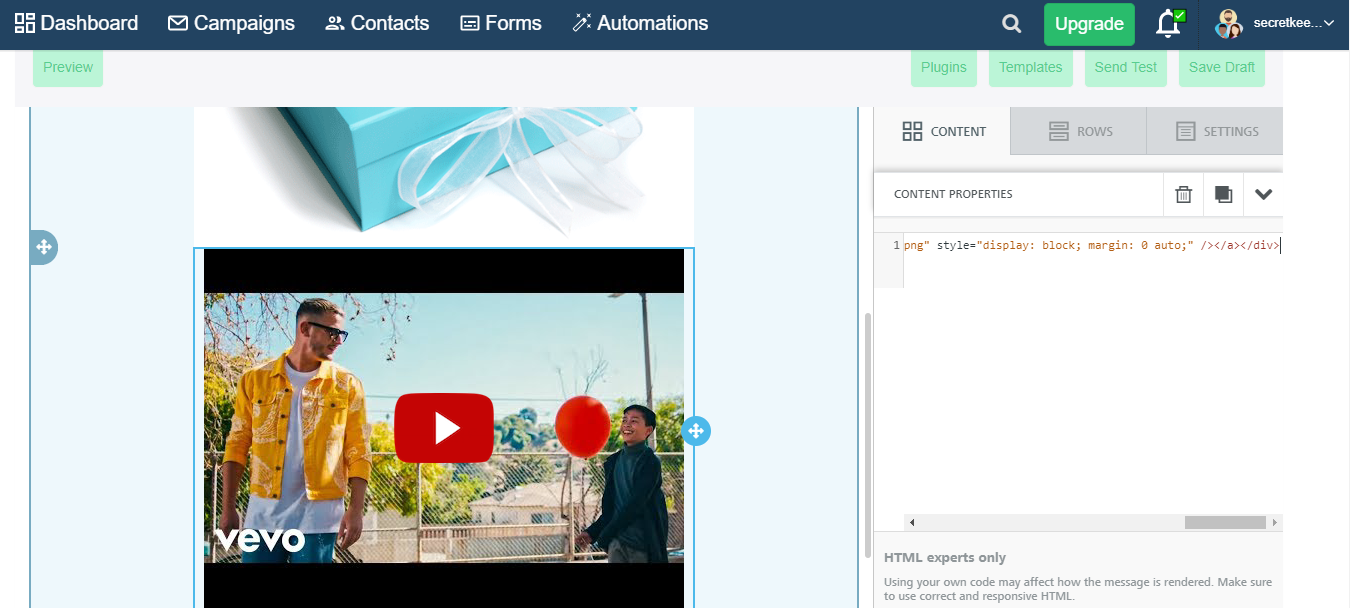Click the scrollbar right arrow in code editor
The width and height of the screenshot is (1350, 608).
1274,522
